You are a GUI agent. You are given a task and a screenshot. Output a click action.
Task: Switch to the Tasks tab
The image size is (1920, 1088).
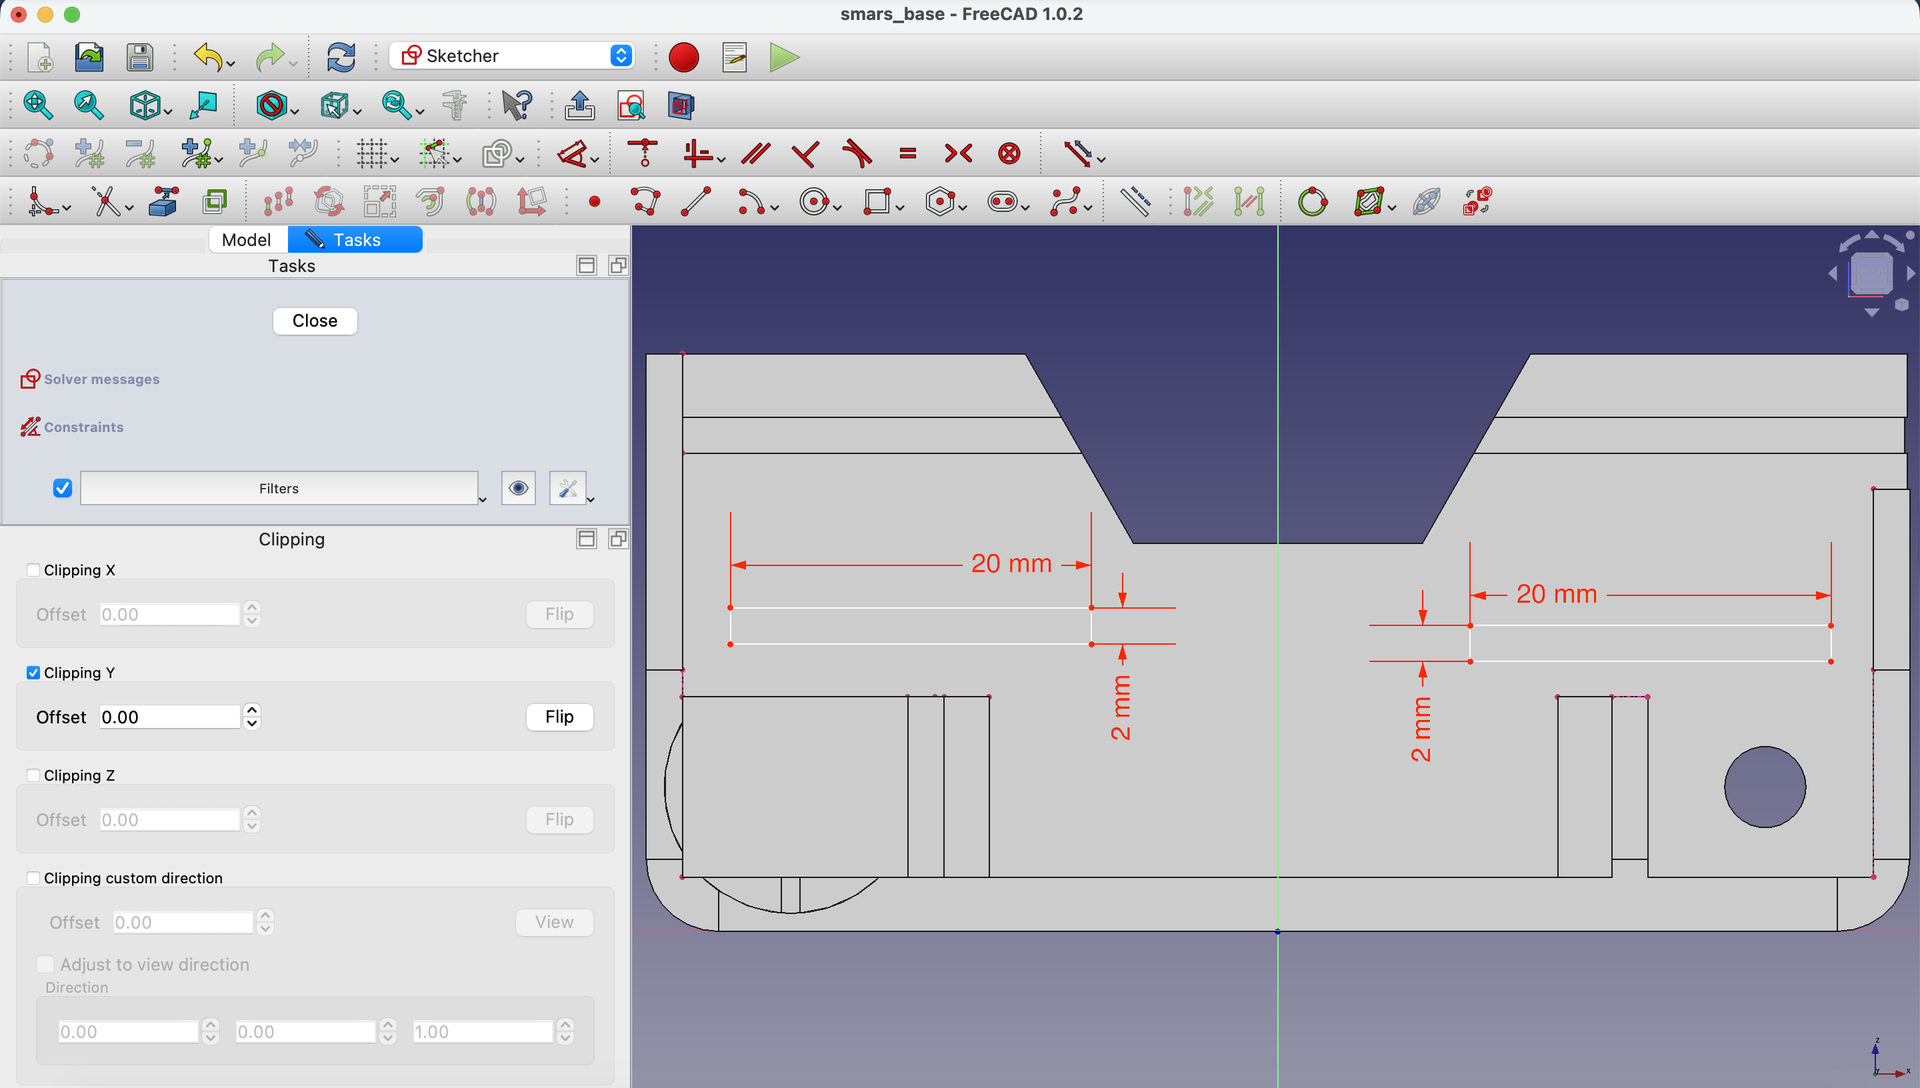point(355,240)
